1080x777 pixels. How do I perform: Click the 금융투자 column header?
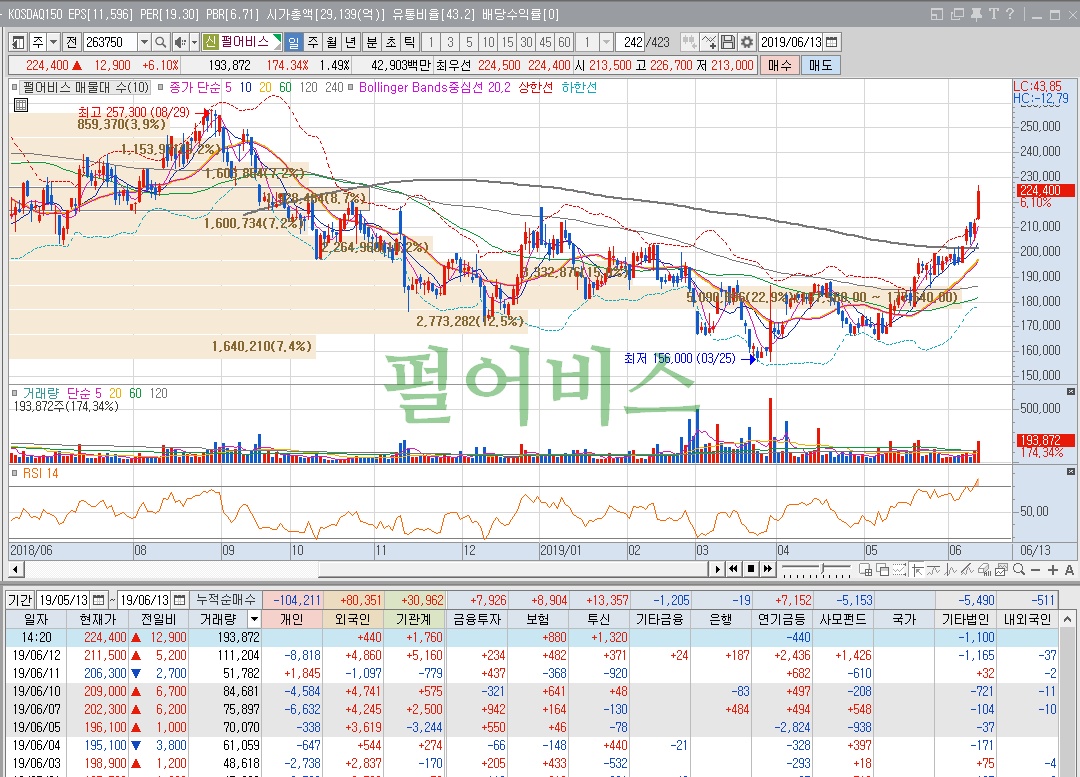(477, 619)
